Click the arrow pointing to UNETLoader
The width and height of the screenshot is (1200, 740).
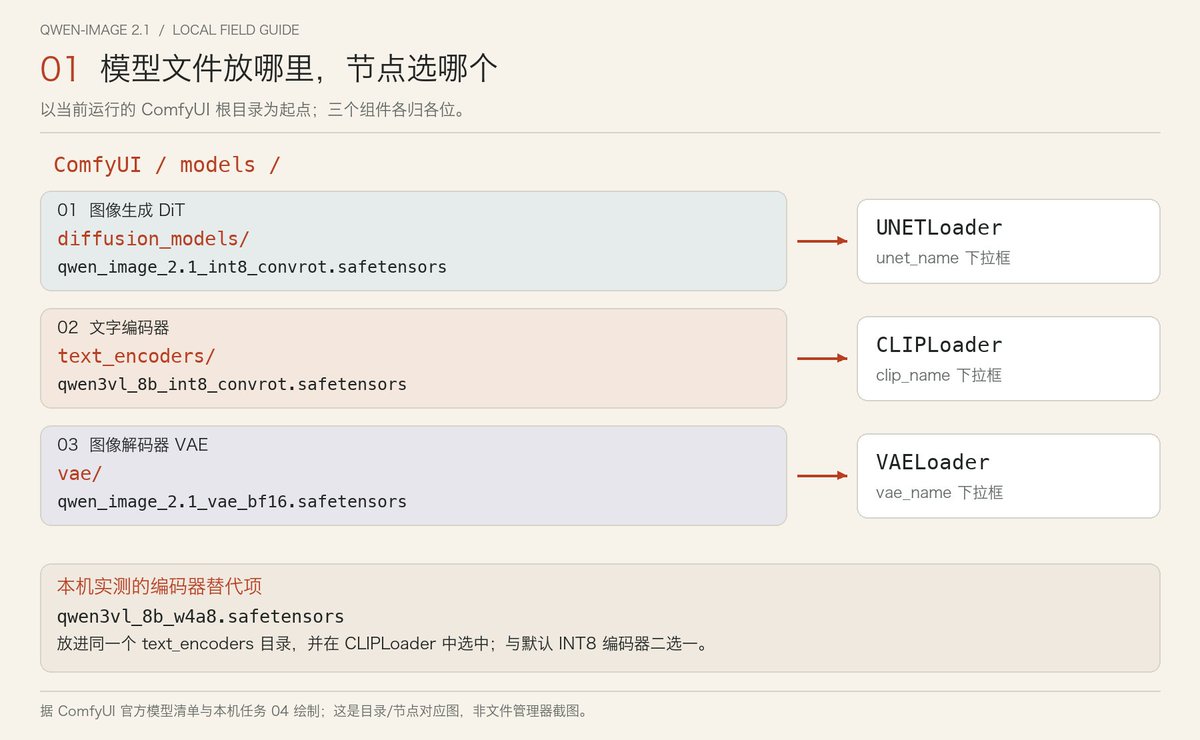822,241
